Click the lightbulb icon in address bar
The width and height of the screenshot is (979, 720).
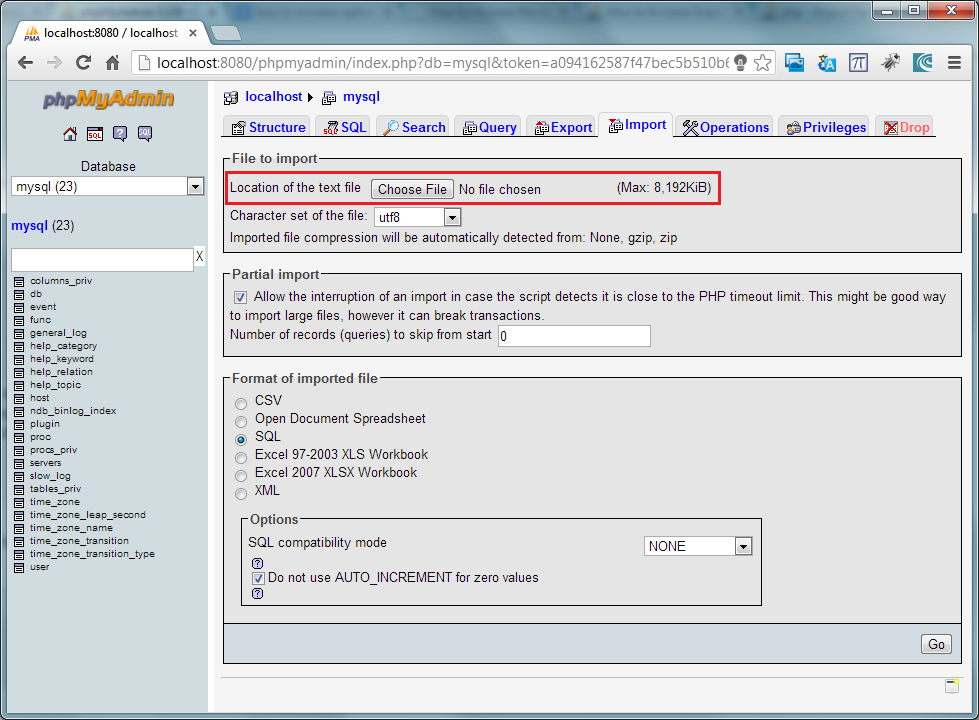click(740, 62)
